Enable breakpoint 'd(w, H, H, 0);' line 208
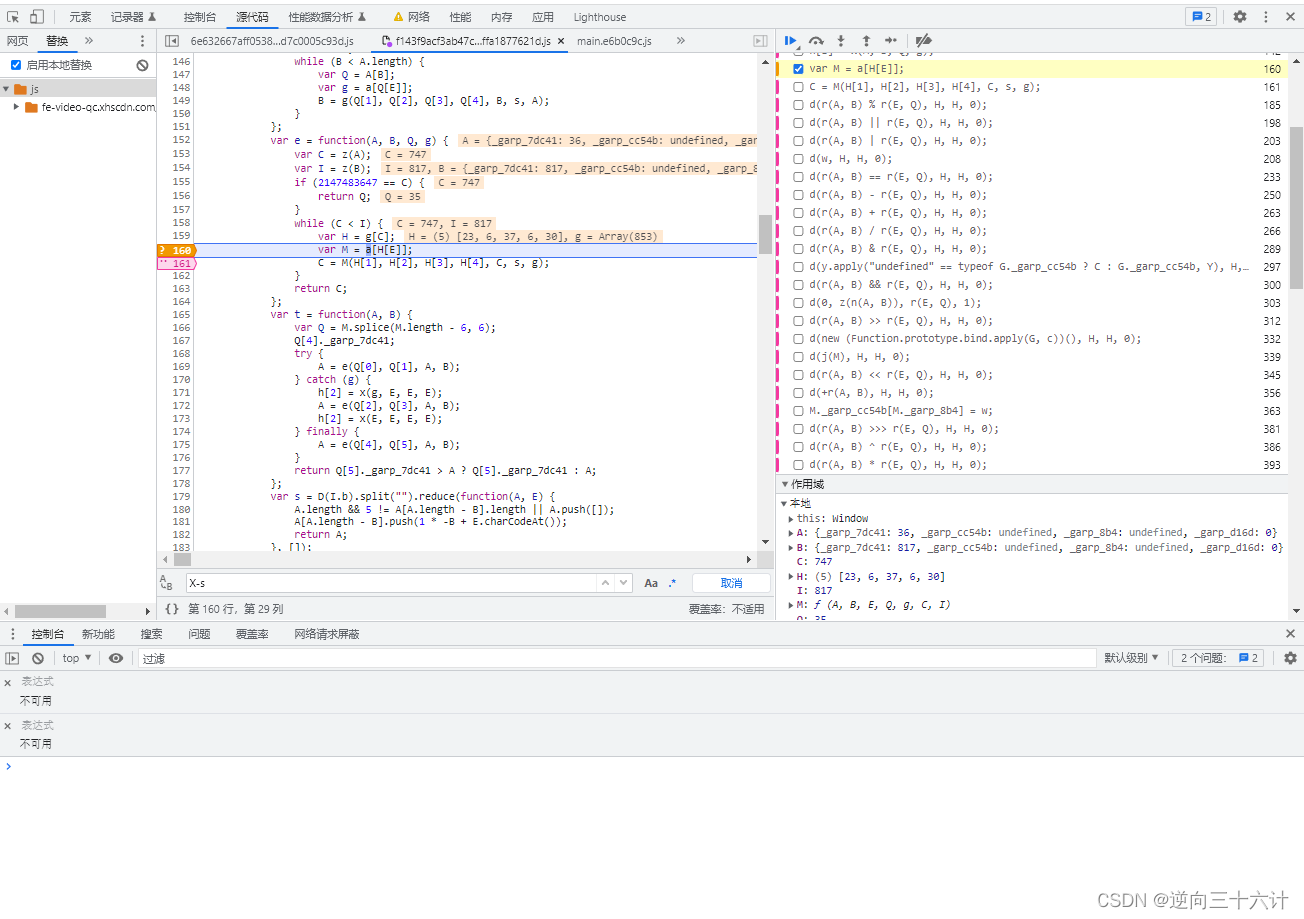This screenshot has width=1304, height=919. tap(798, 159)
